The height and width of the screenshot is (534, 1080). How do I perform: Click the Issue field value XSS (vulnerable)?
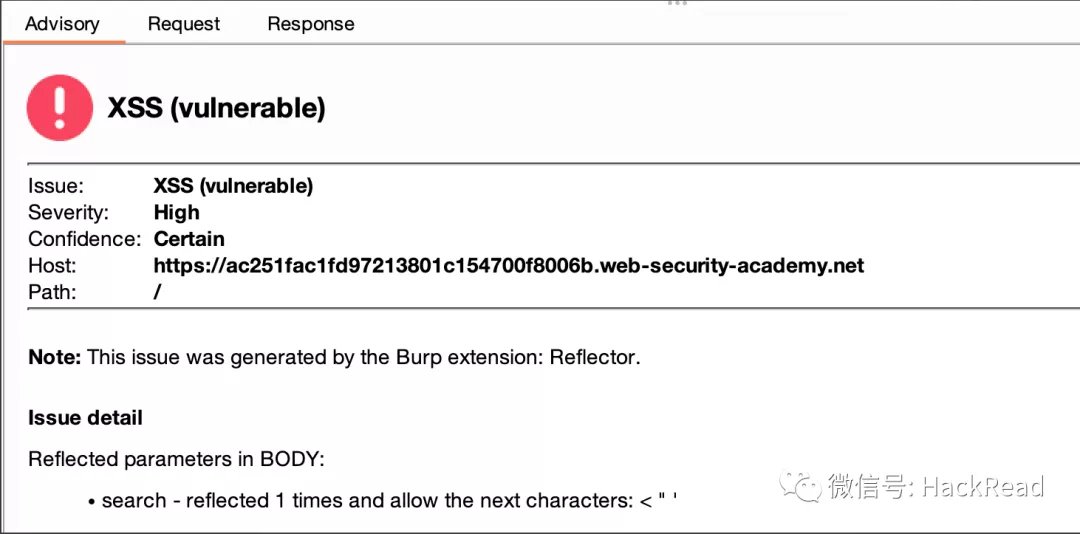coord(233,186)
